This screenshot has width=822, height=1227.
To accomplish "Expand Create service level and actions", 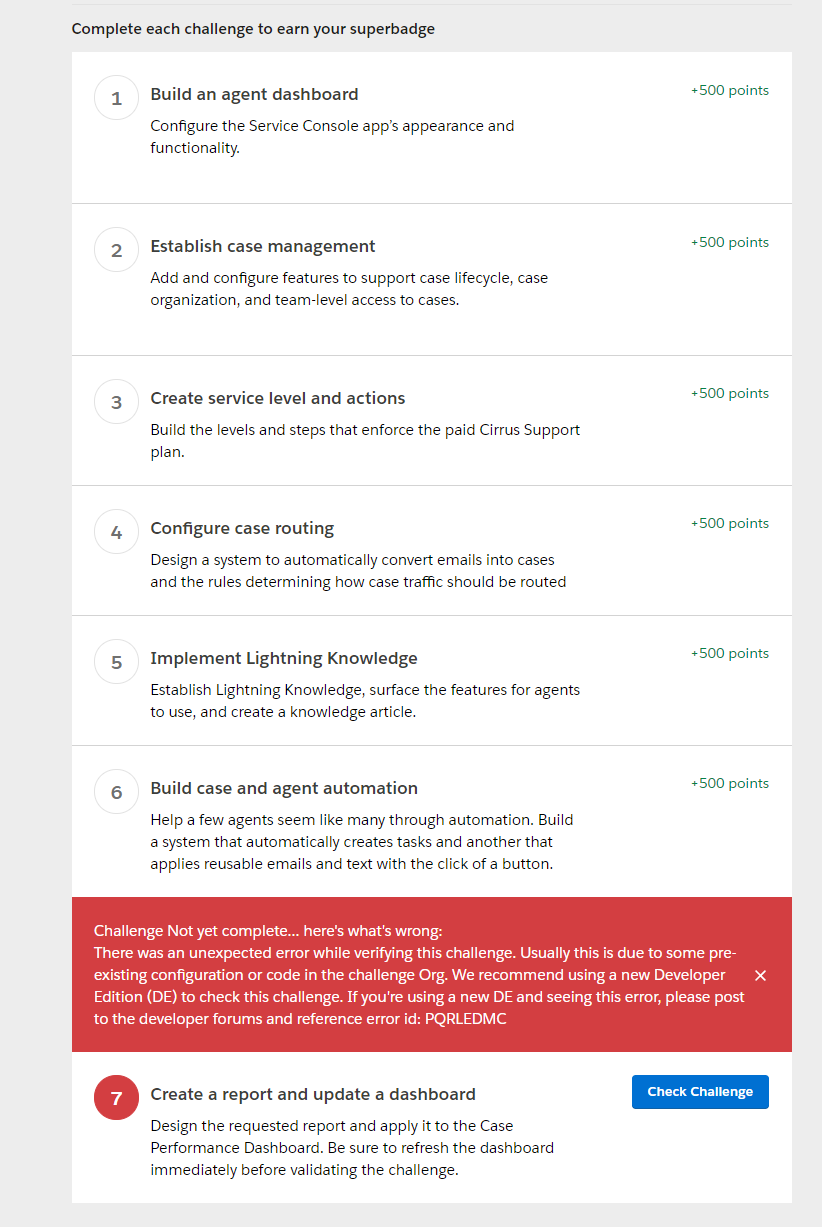I will [277, 398].
